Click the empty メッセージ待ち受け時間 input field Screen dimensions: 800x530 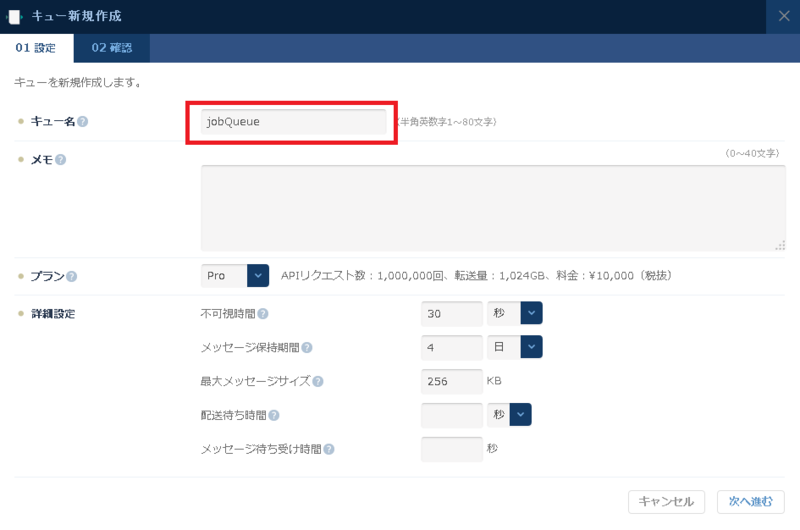coord(452,449)
